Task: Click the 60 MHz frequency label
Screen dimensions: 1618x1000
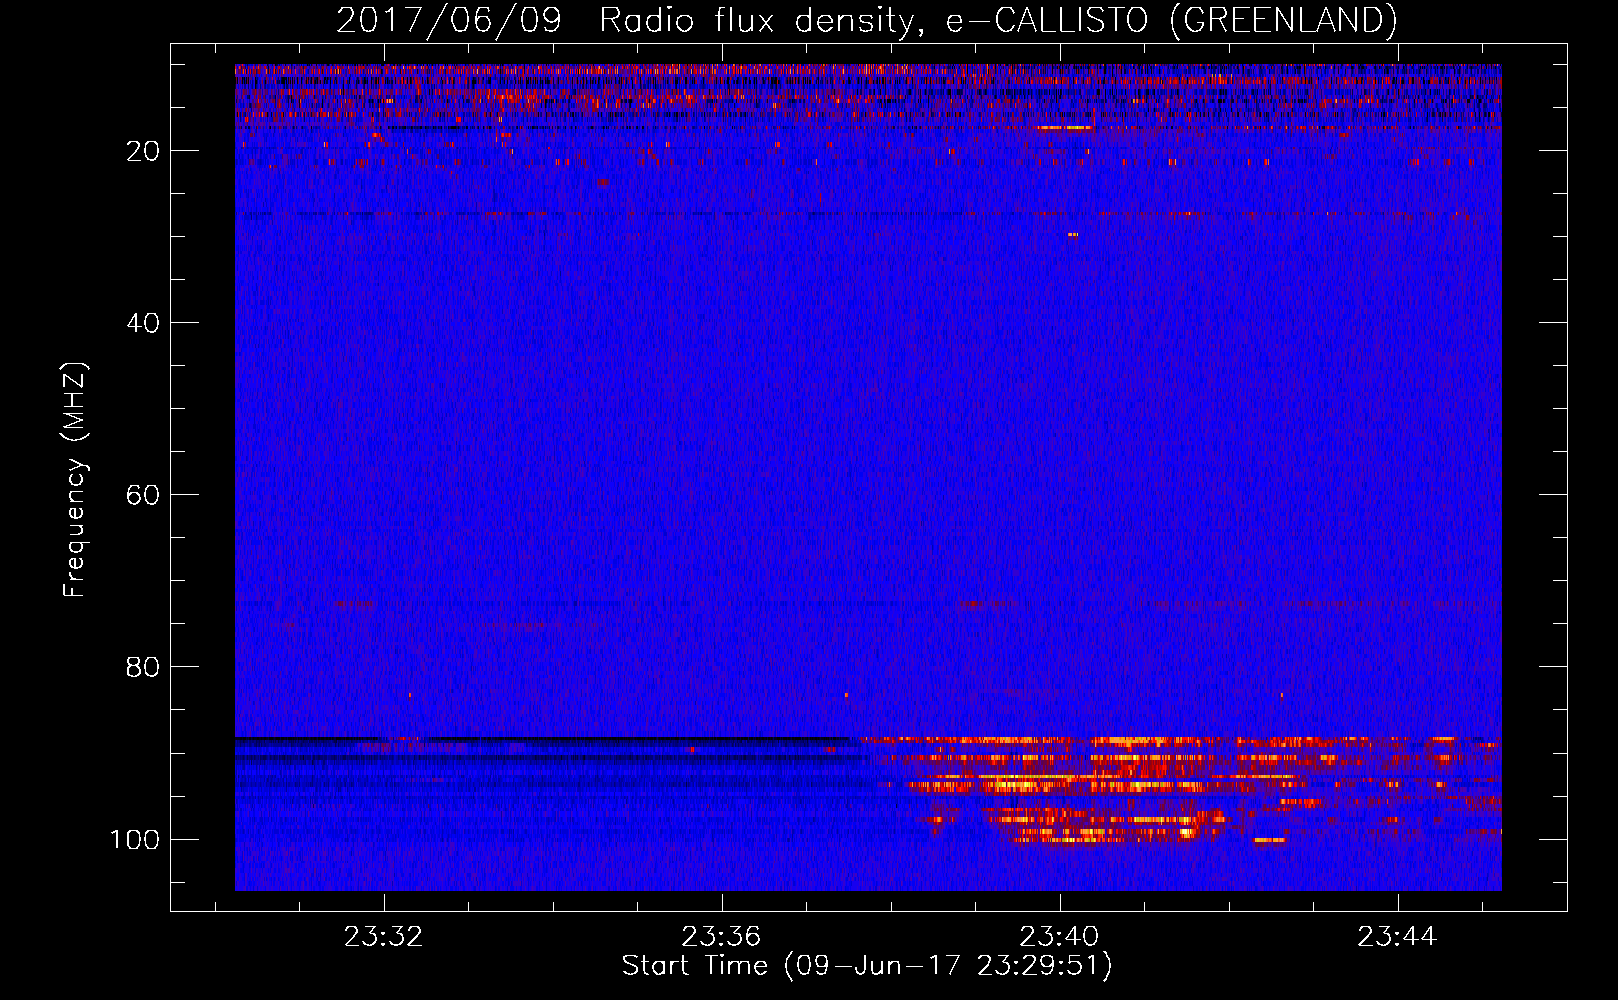Action: (x=143, y=495)
